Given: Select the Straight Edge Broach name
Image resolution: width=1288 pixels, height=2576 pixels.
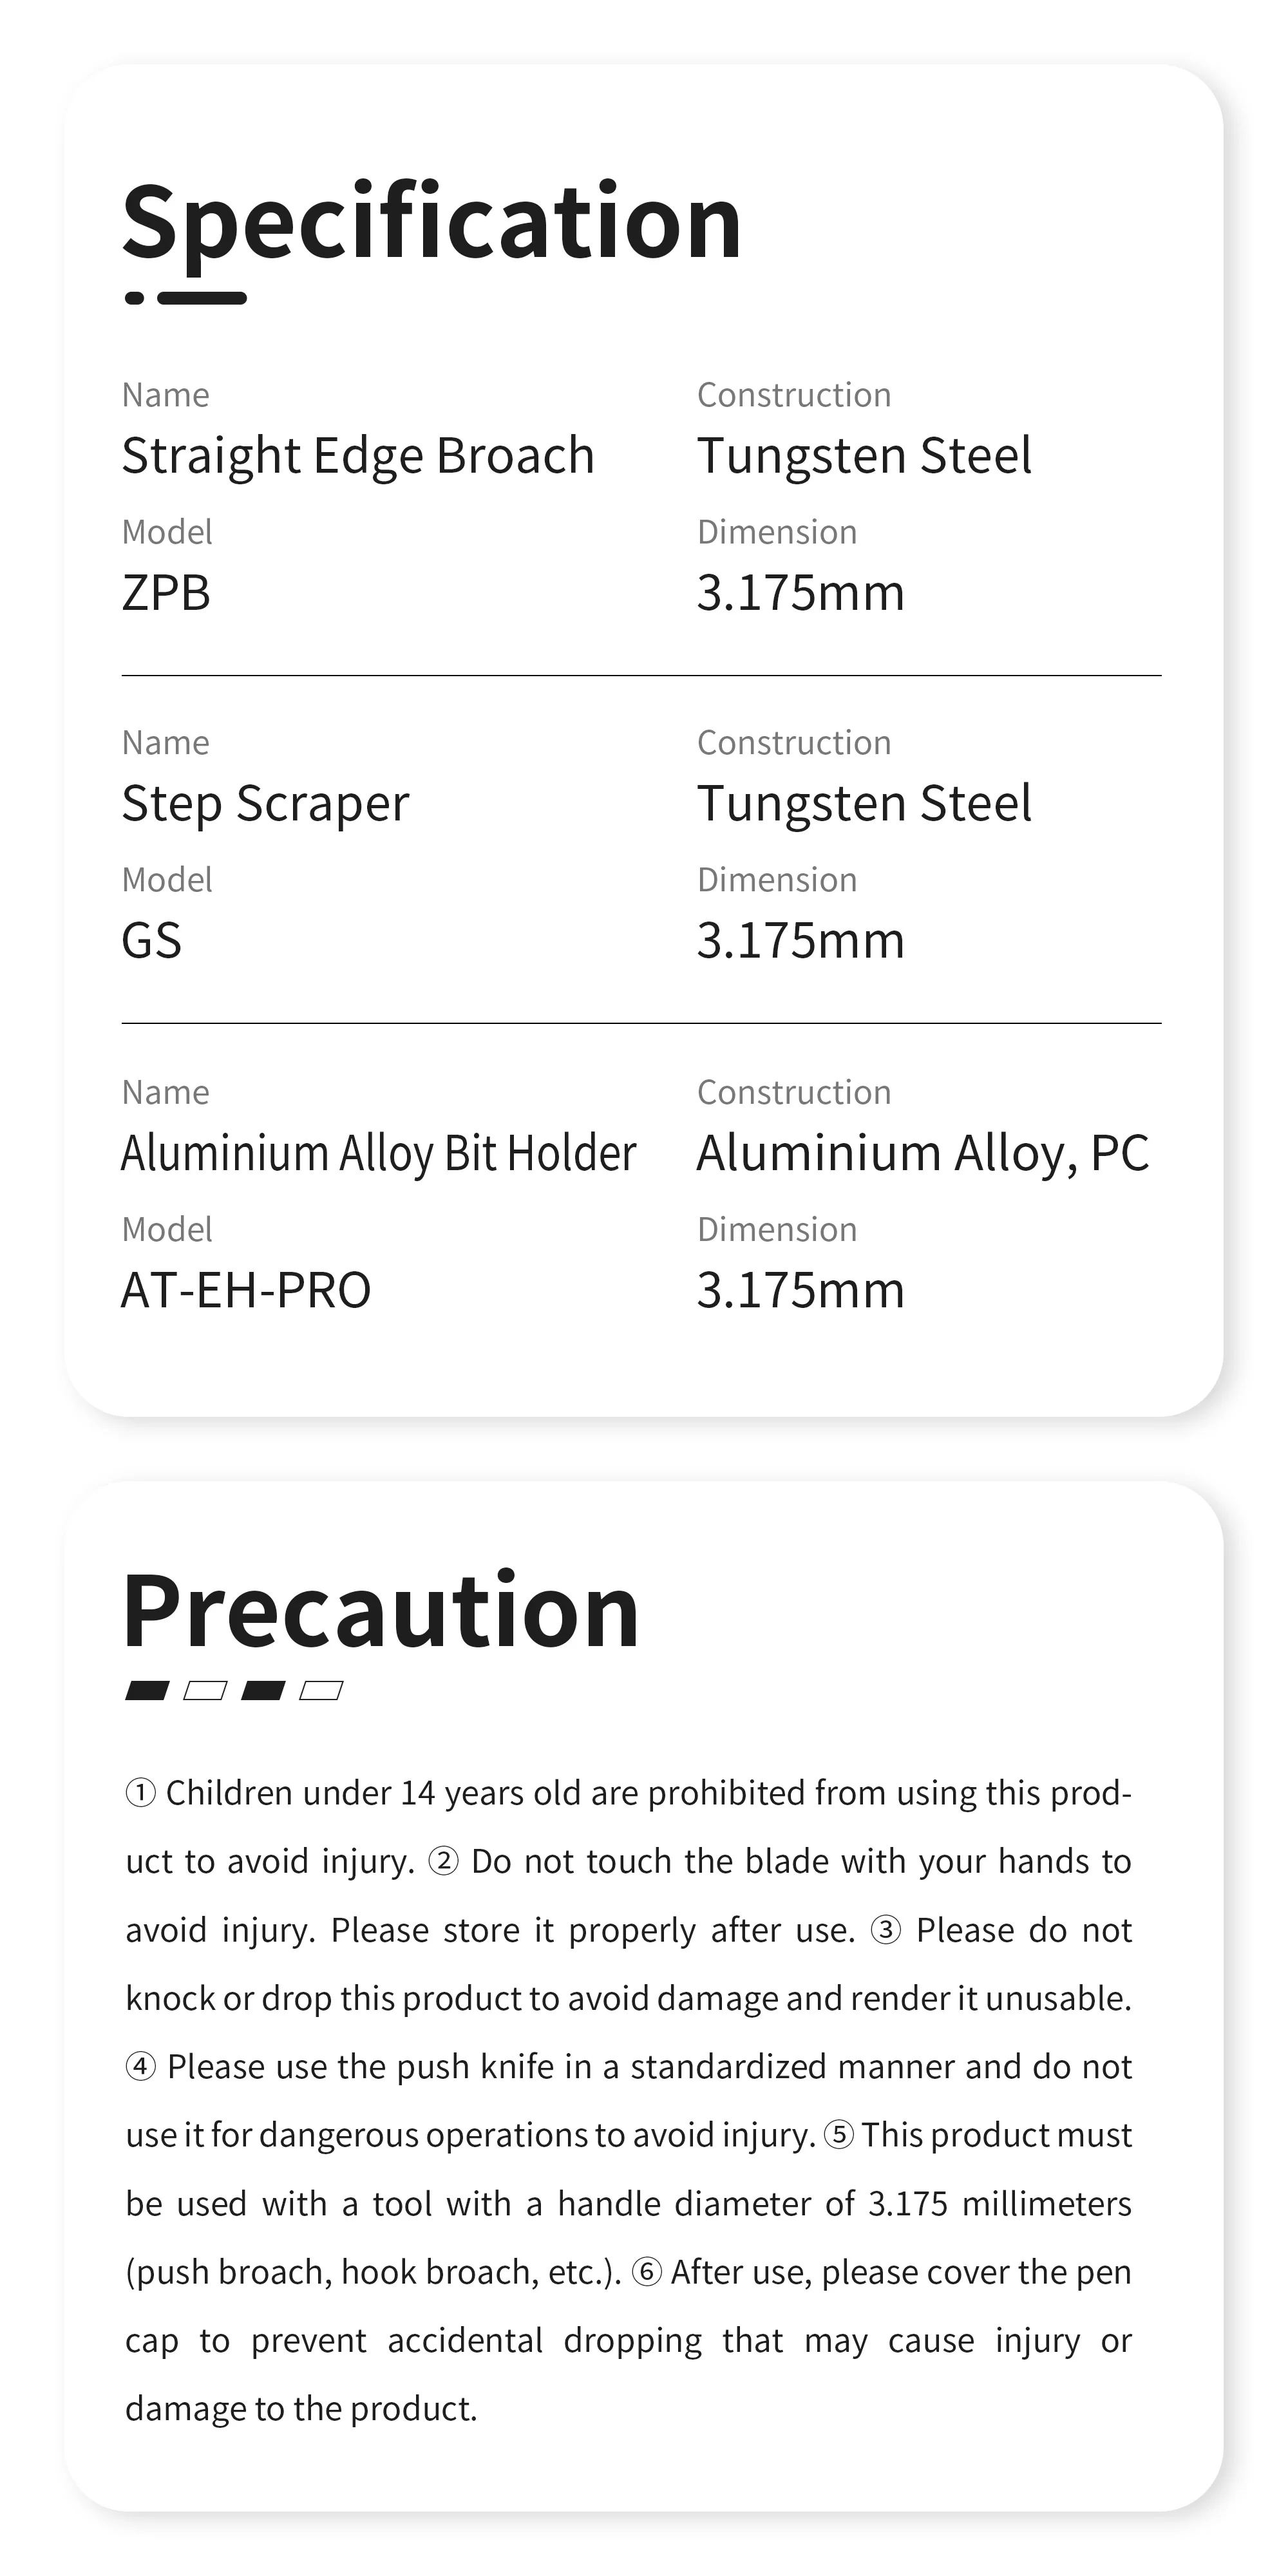Looking at the screenshot, I should (358, 456).
